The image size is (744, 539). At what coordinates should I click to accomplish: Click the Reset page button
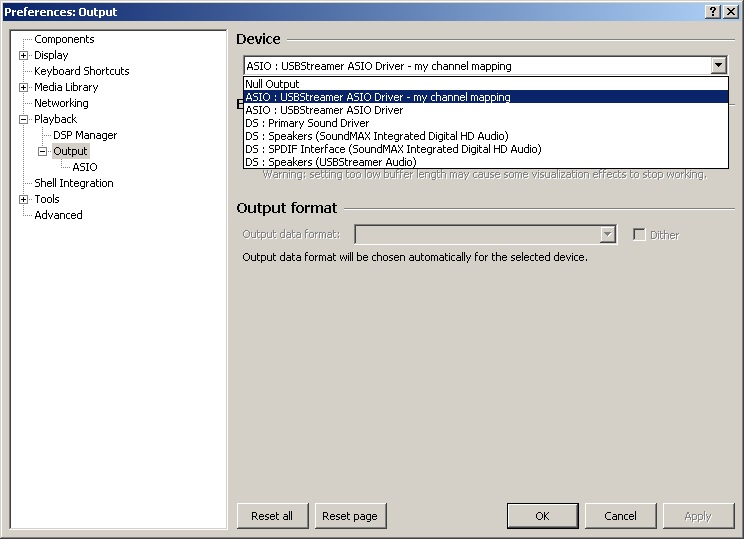coord(350,516)
